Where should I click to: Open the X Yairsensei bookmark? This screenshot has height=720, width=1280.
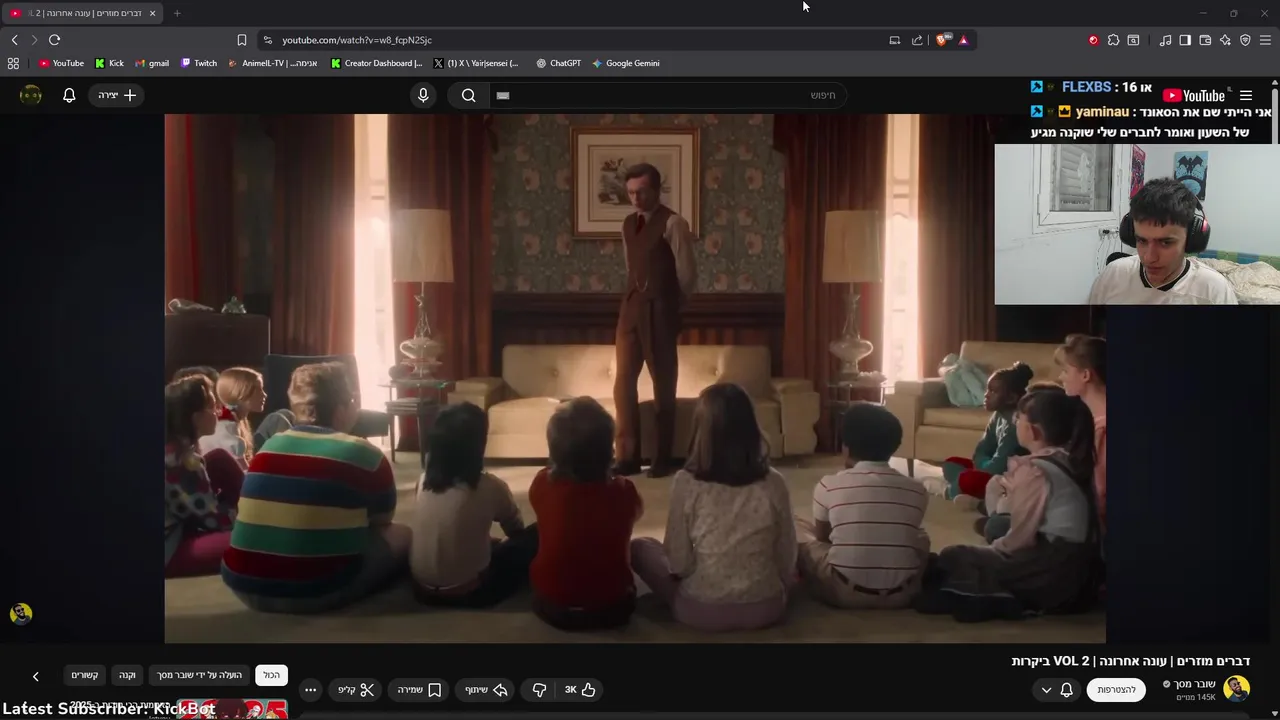pyautogui.click(x=476, y=63)
